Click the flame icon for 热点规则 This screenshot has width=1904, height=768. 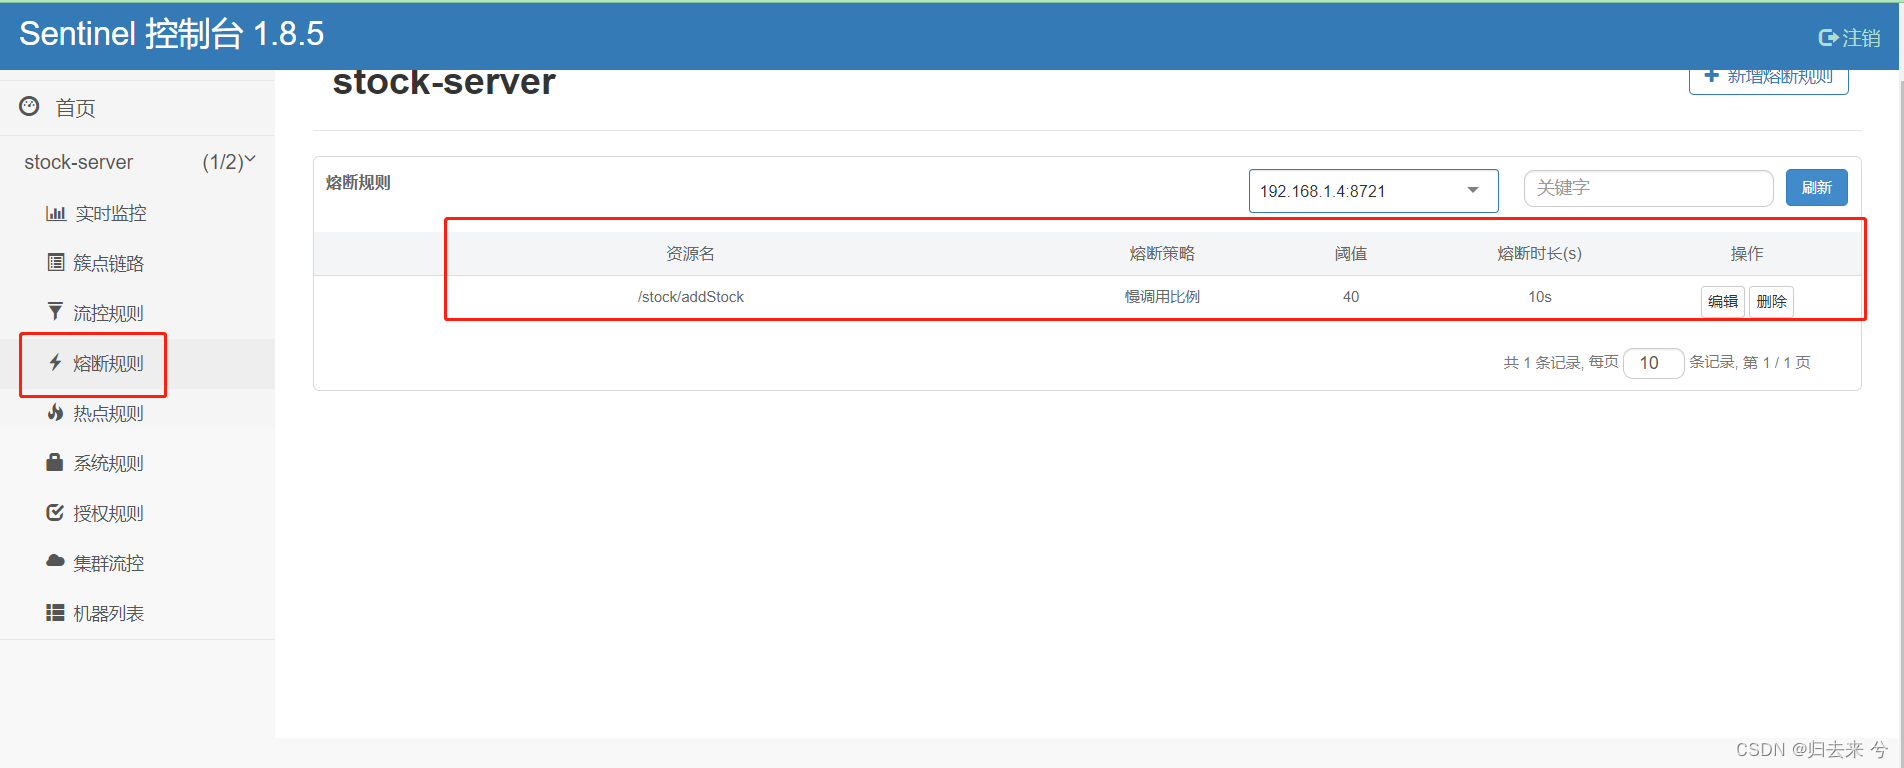pyautogui.click(x=55, y=412)
